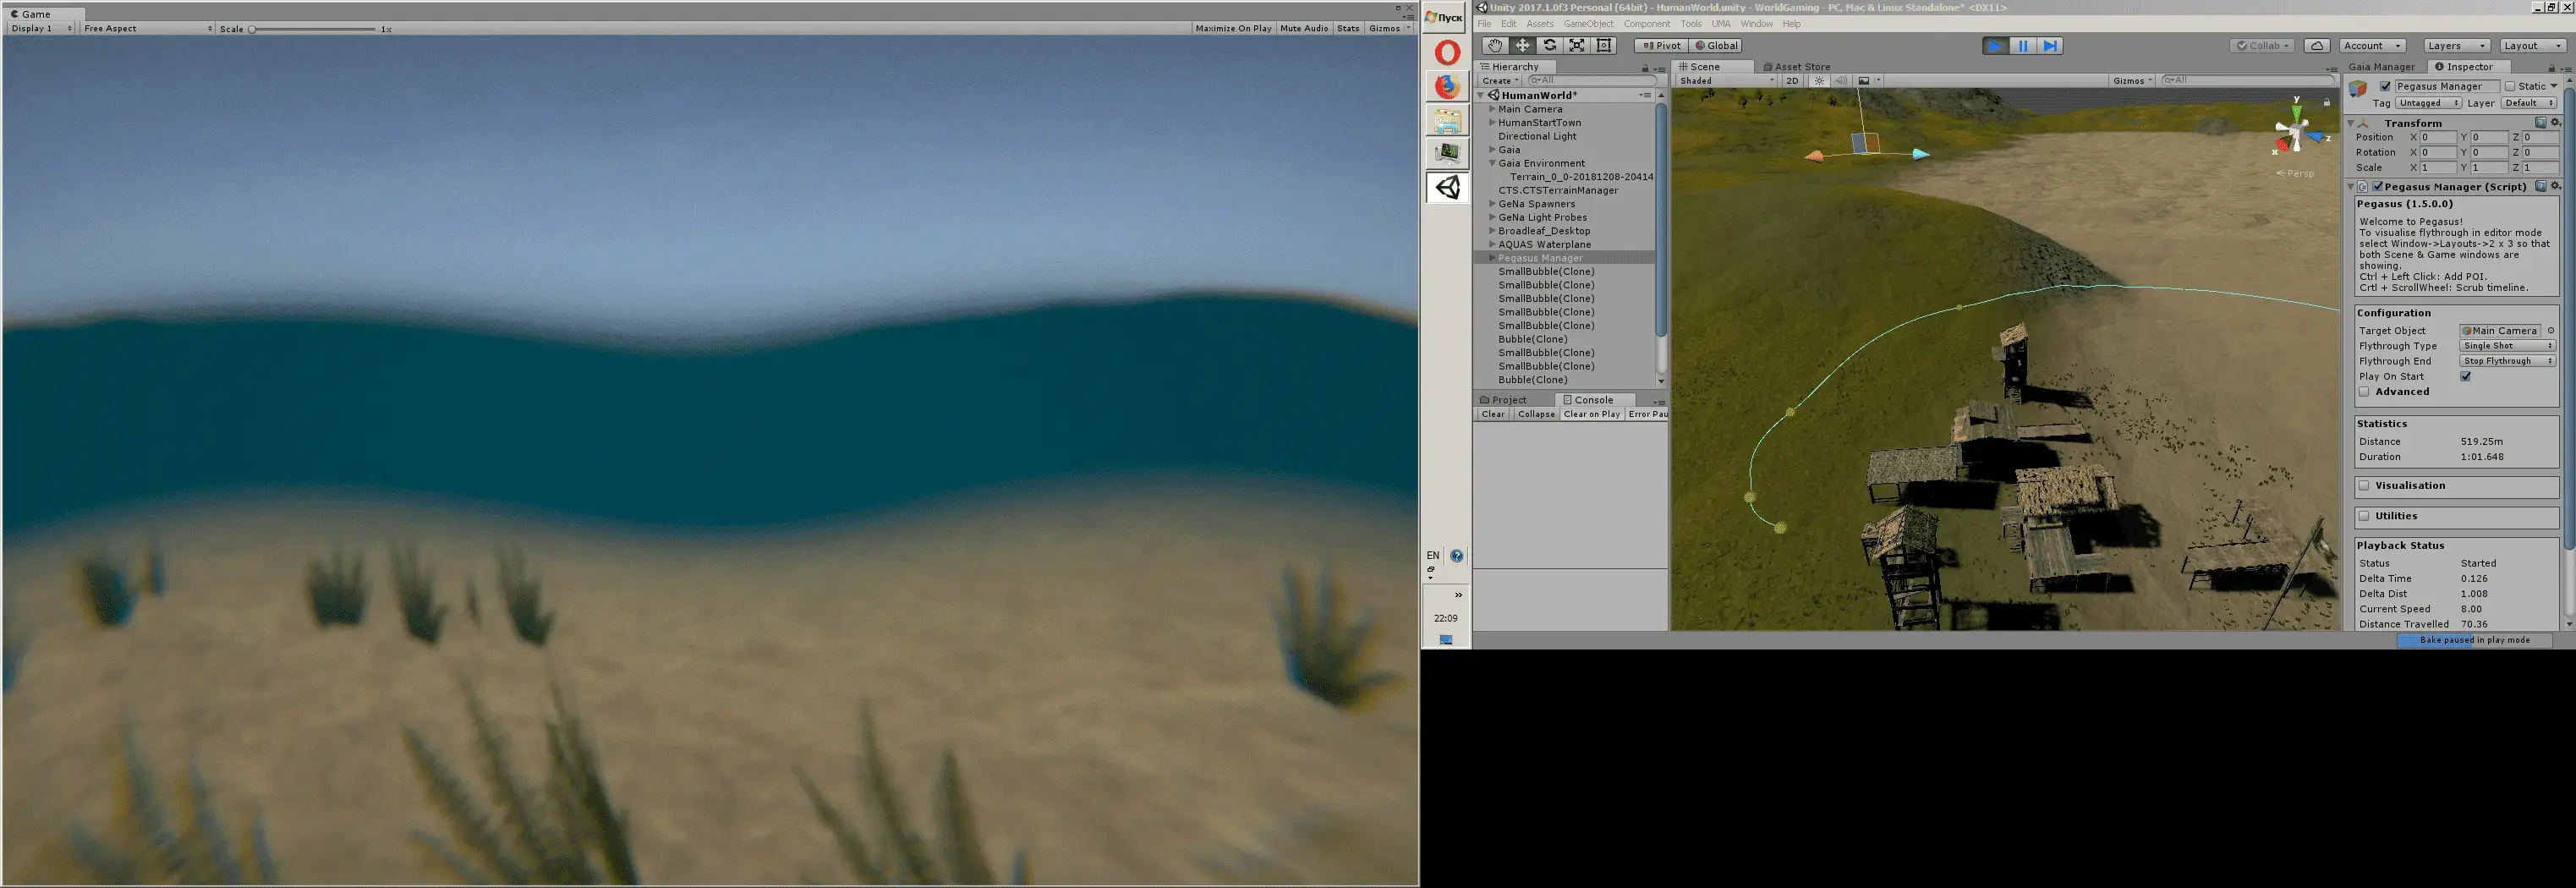
Task: Open Pegasus Manager script help icon
Action: tap(2541, 186)
